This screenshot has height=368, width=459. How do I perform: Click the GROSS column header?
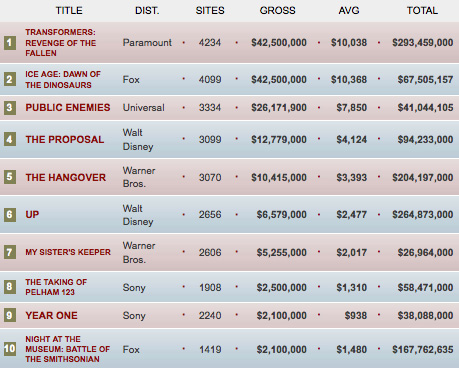[277, 10]
